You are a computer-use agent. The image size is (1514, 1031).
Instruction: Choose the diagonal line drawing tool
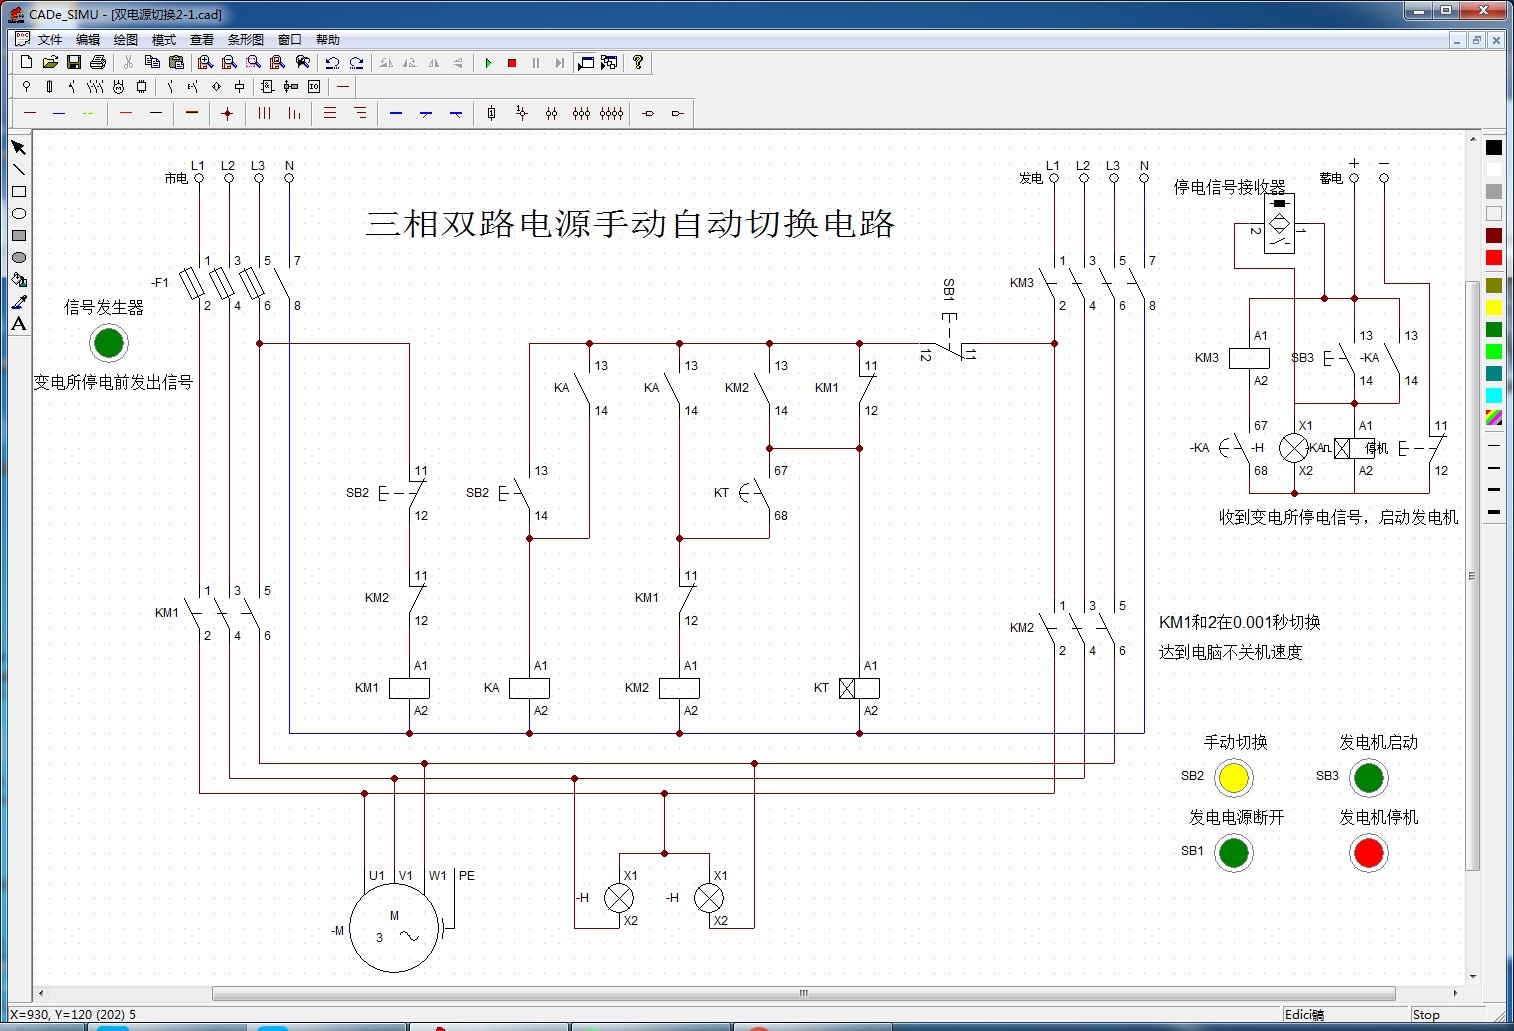pos(18,169)
